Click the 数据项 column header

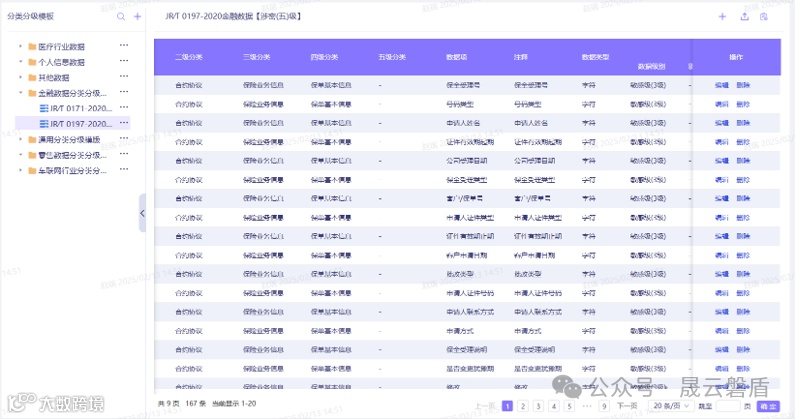tap(456, 57)
